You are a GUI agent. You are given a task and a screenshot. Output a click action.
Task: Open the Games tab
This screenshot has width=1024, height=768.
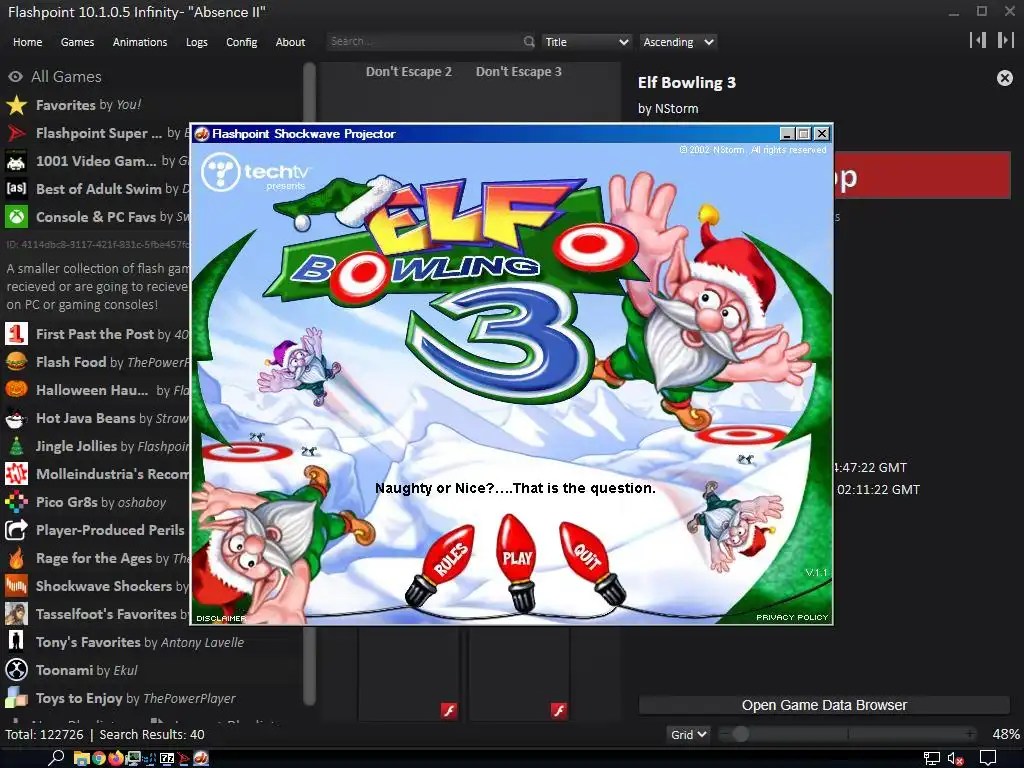(x=77, y=42)
